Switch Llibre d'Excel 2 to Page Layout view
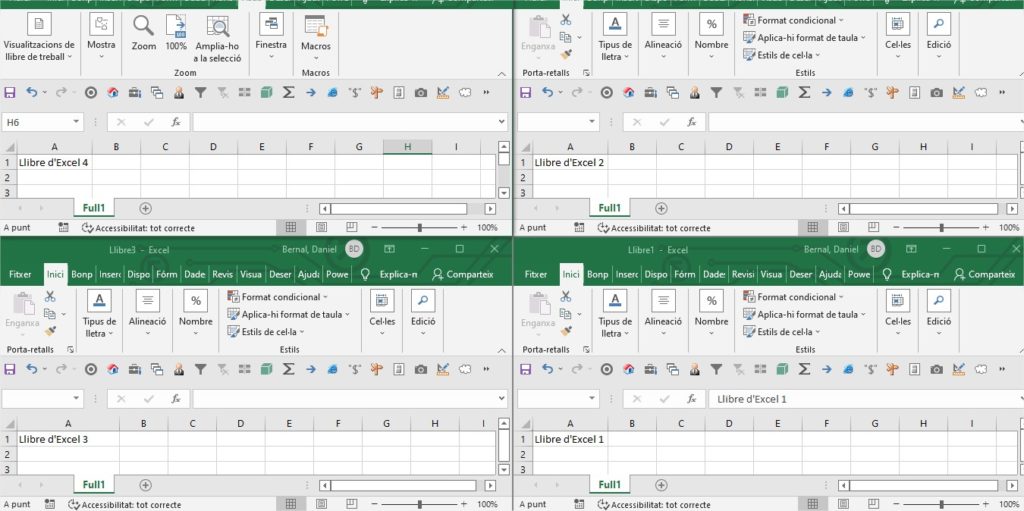The image size is (1024, 511). pos(843,227)
